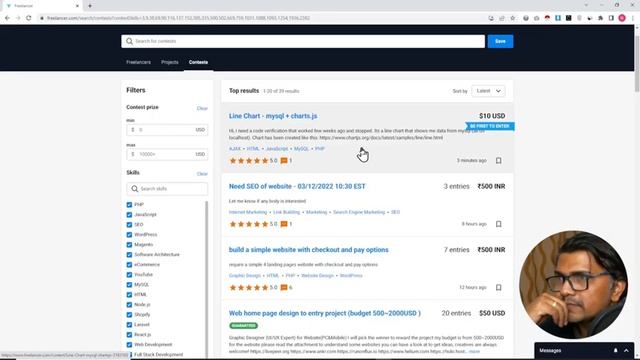Uncheck the PHP skill filter
640x360 pixels.
coord(129,204)
